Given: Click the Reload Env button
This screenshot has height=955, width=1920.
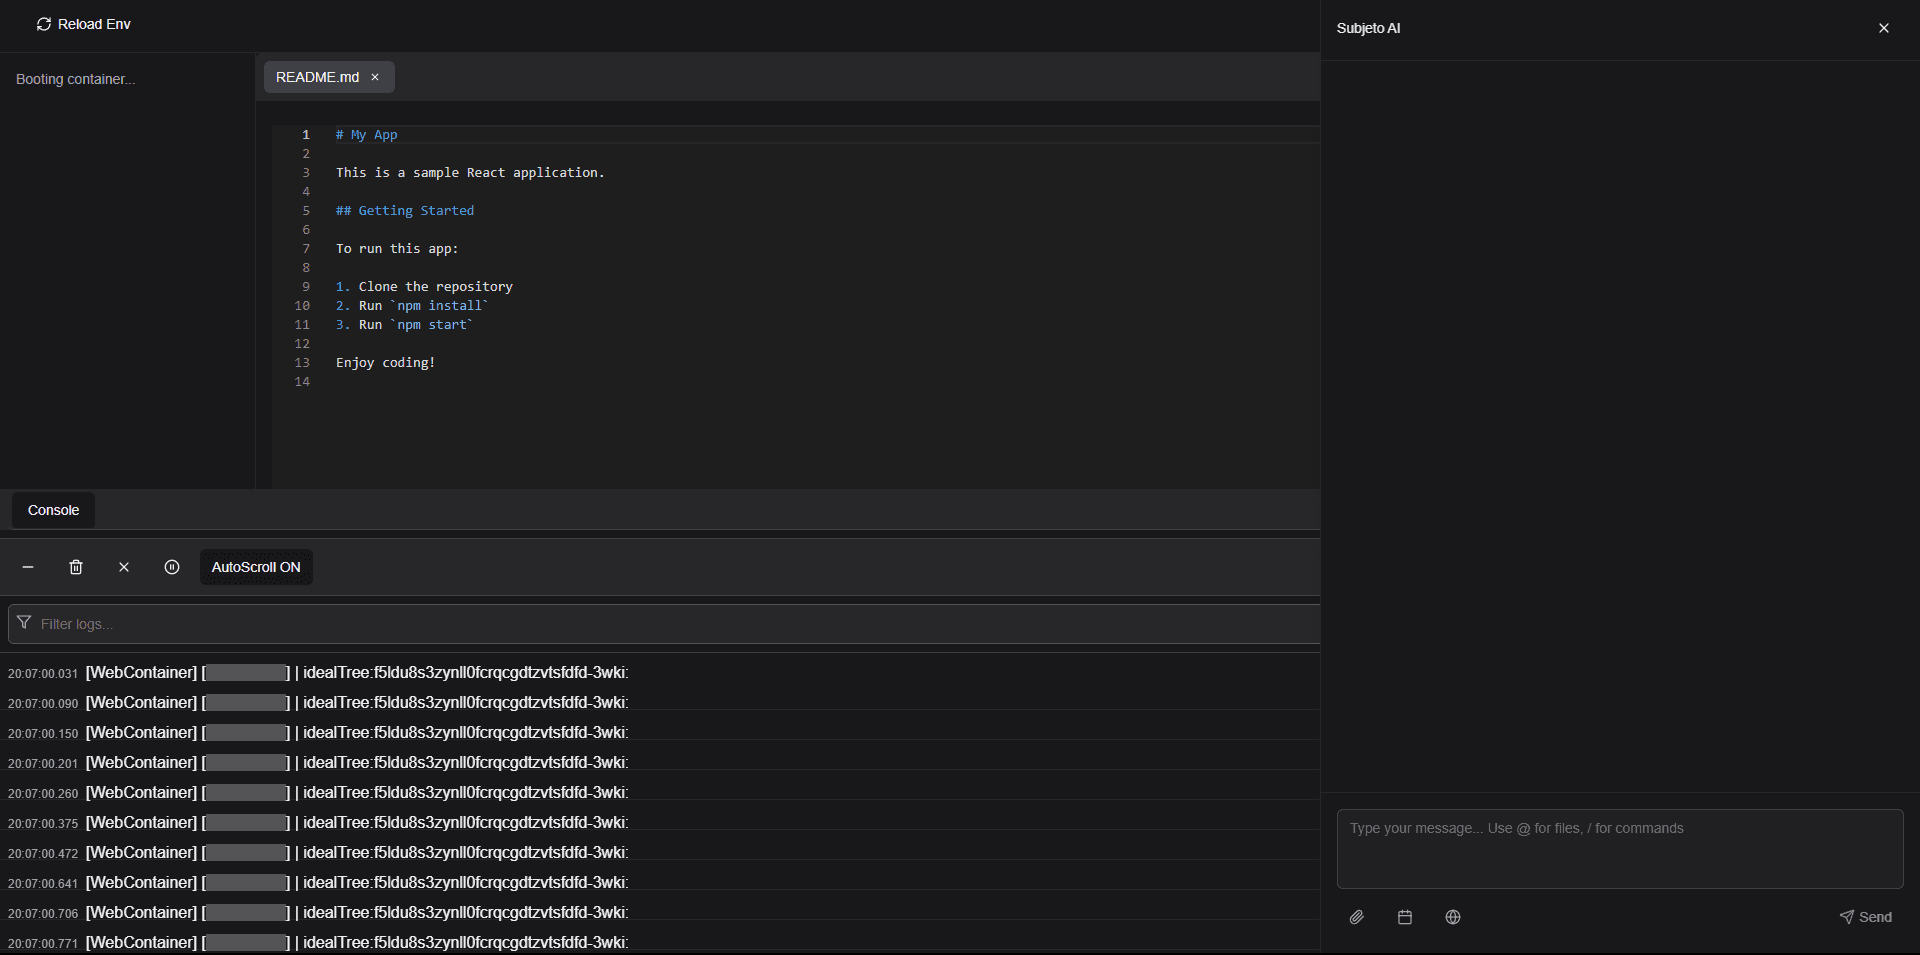Looking at the screenshot, I should point(84,24).
